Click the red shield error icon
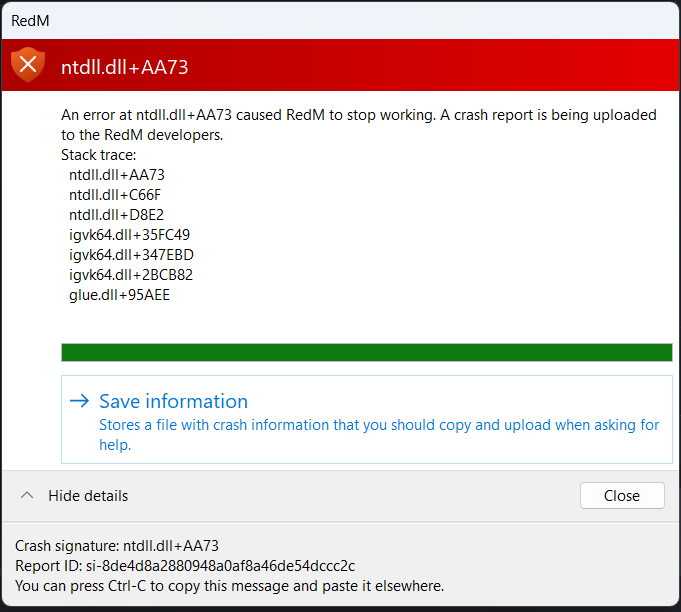Image resolution: width=681 pixels, height=612 pixels. pyautogui.click(x=28, y=65)
